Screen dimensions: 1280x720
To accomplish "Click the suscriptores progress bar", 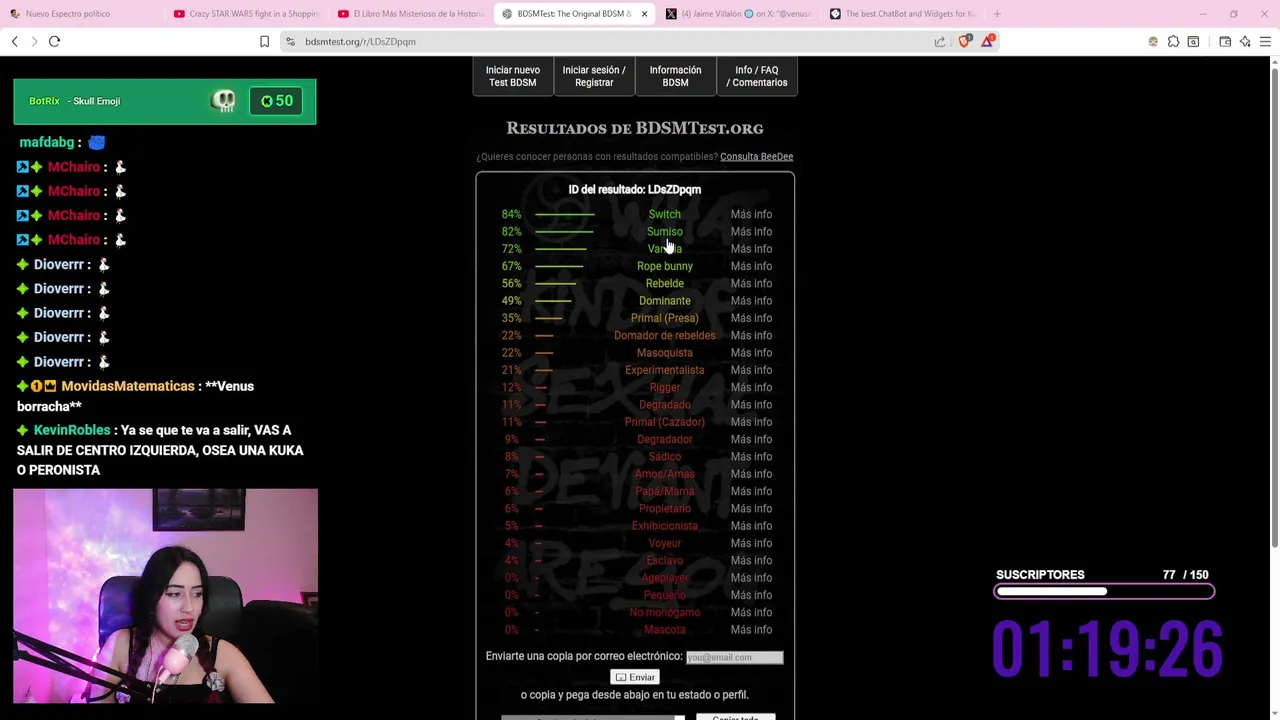I will [1104, 592].
